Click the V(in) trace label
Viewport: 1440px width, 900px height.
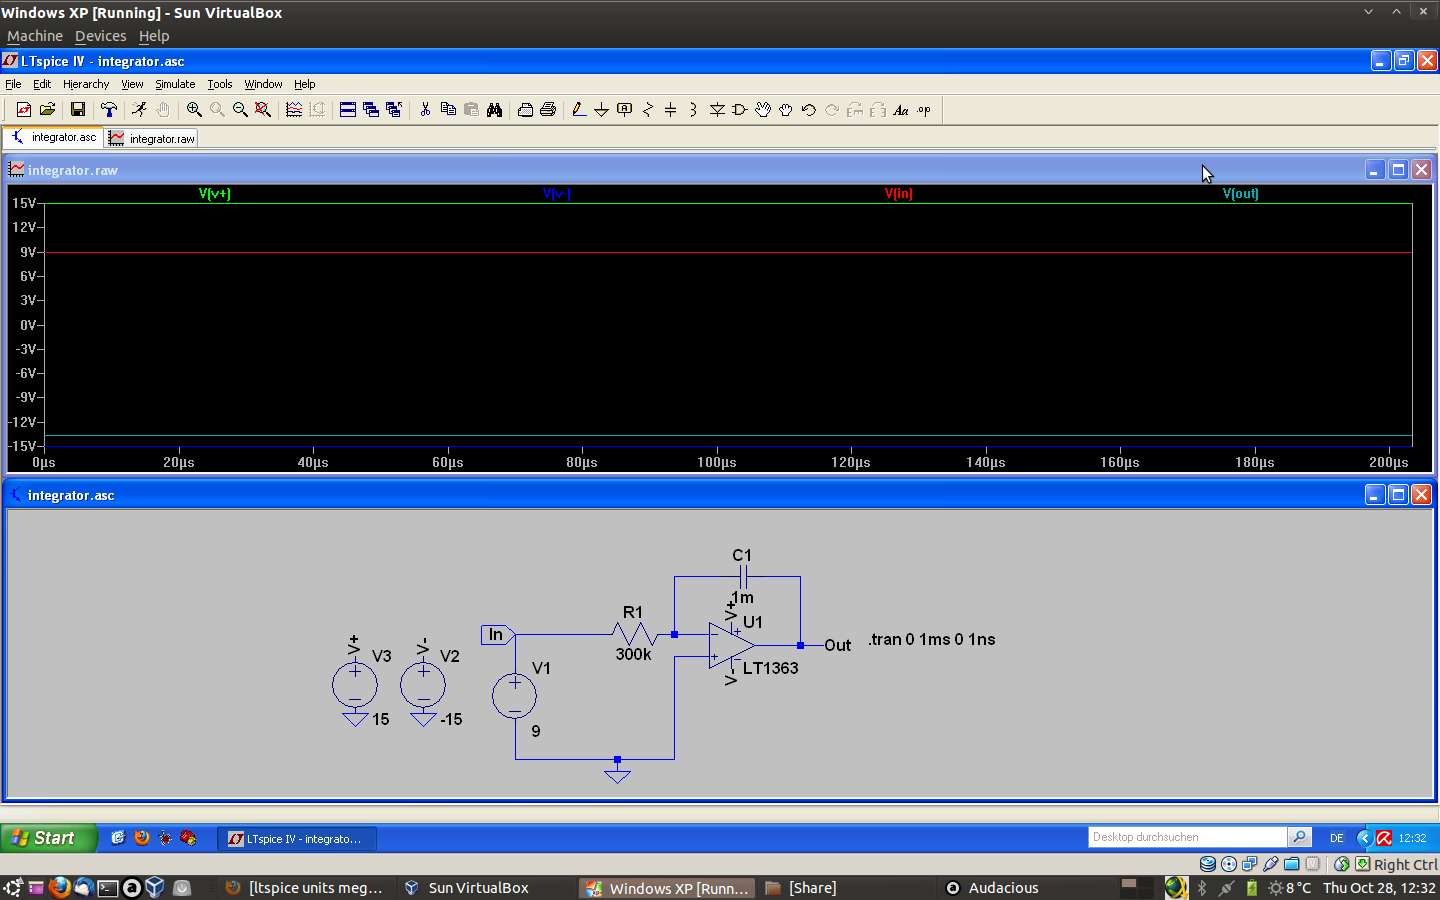[x=899, y=194]
